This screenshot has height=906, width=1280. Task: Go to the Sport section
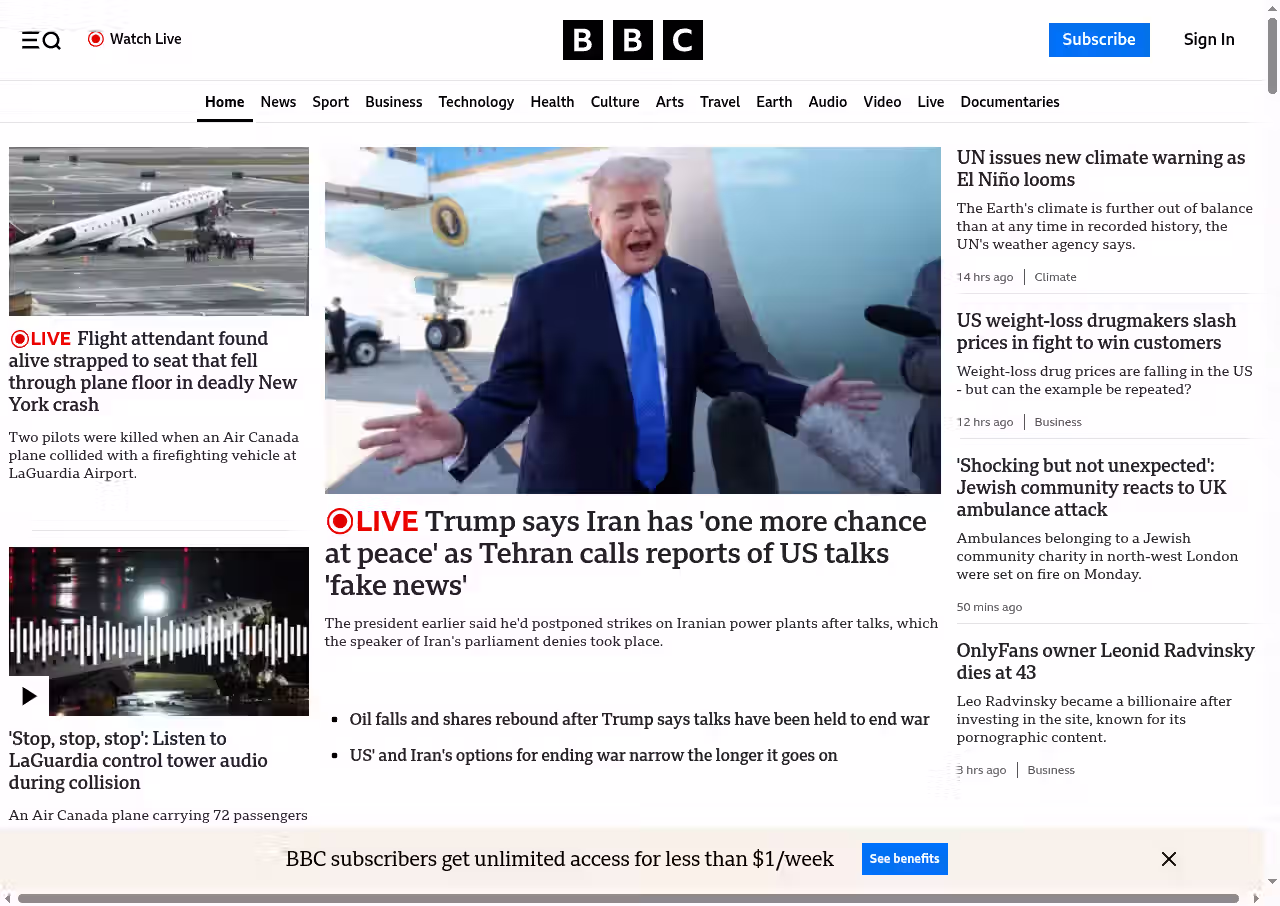330,102
